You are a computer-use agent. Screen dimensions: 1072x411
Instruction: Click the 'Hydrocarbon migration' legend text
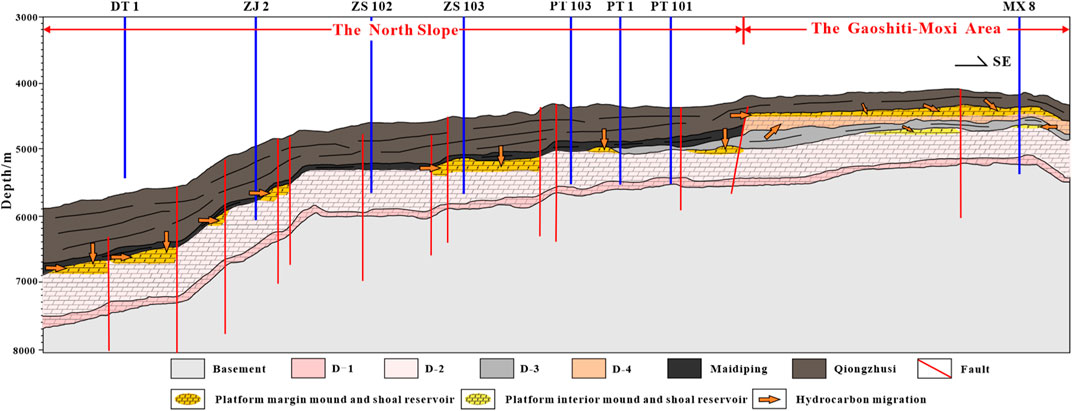point(863,399)
